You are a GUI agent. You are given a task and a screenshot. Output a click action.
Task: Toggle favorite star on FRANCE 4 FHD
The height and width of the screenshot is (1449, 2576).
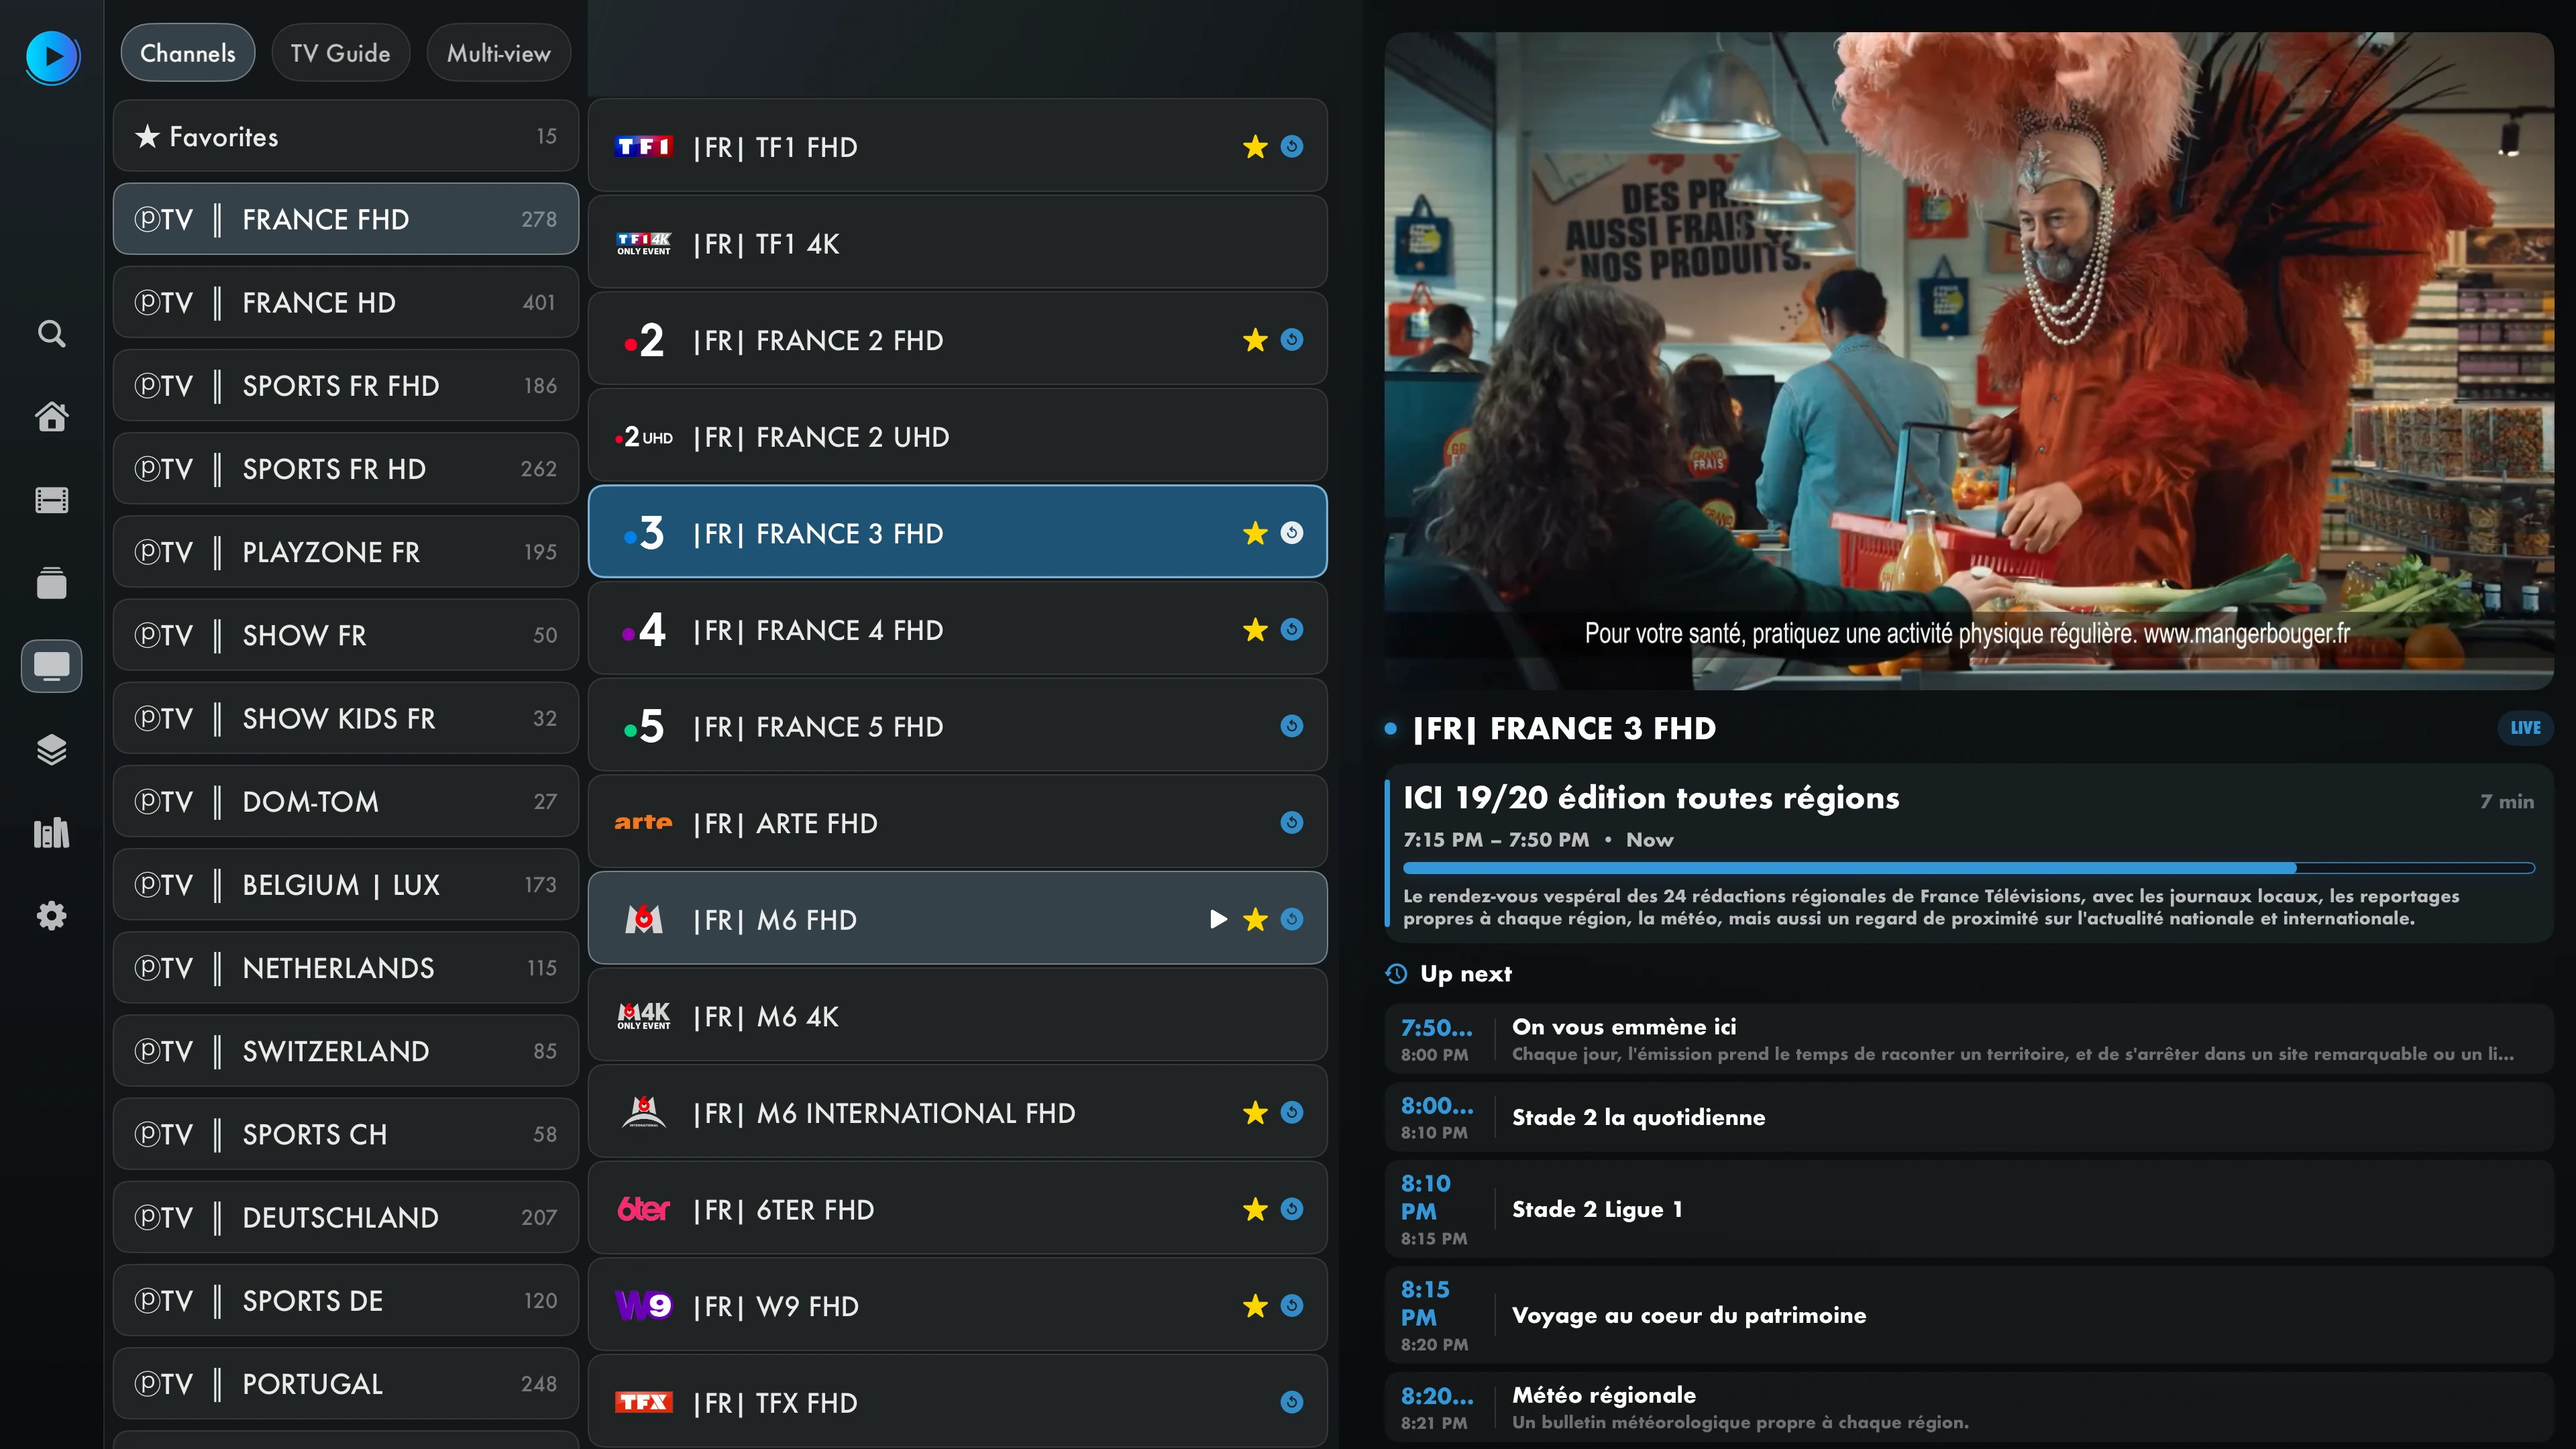tap(1255, 630)
